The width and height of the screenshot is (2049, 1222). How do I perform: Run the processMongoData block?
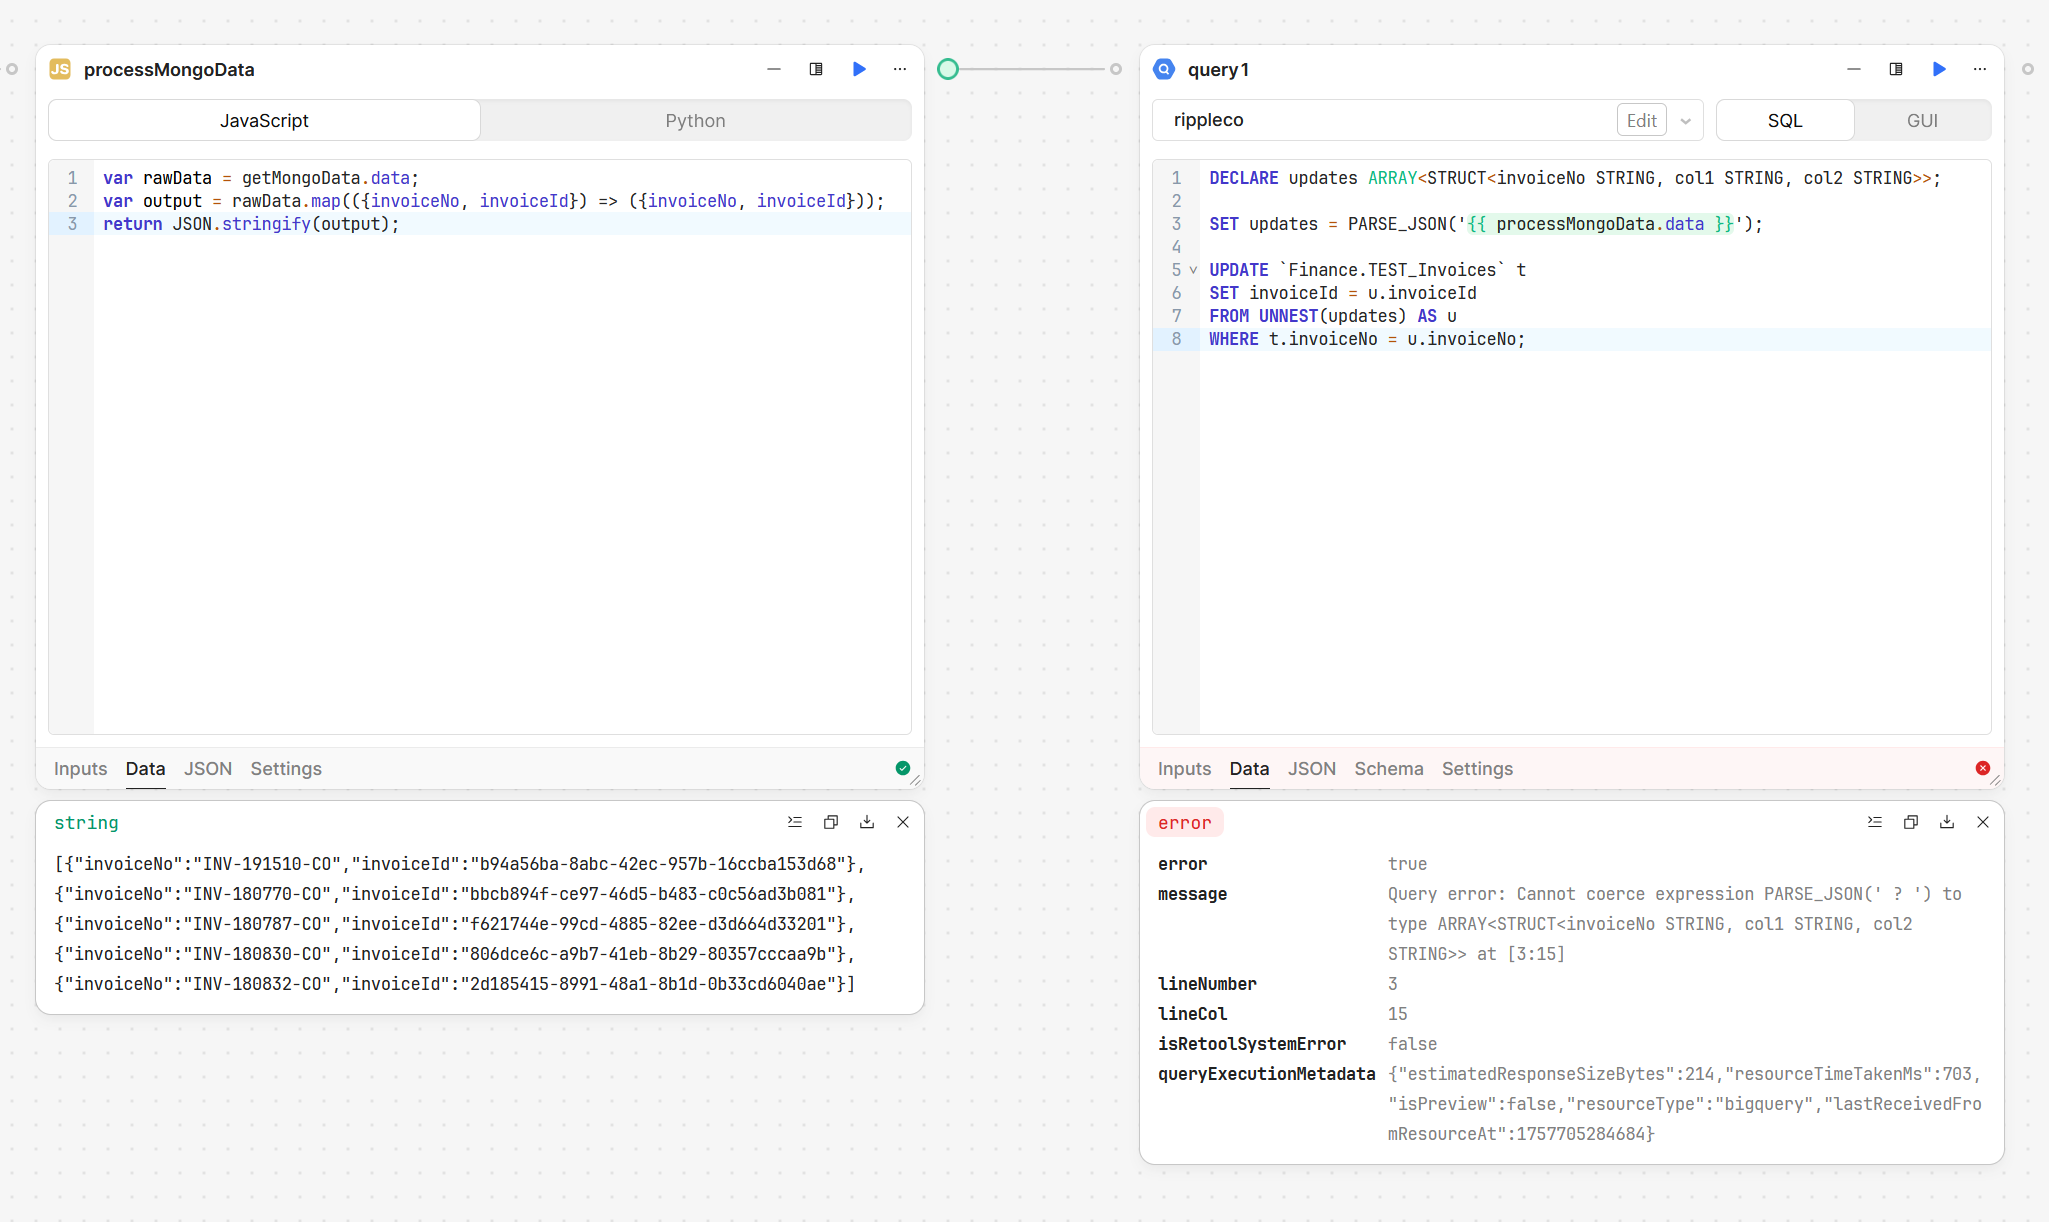859,69
